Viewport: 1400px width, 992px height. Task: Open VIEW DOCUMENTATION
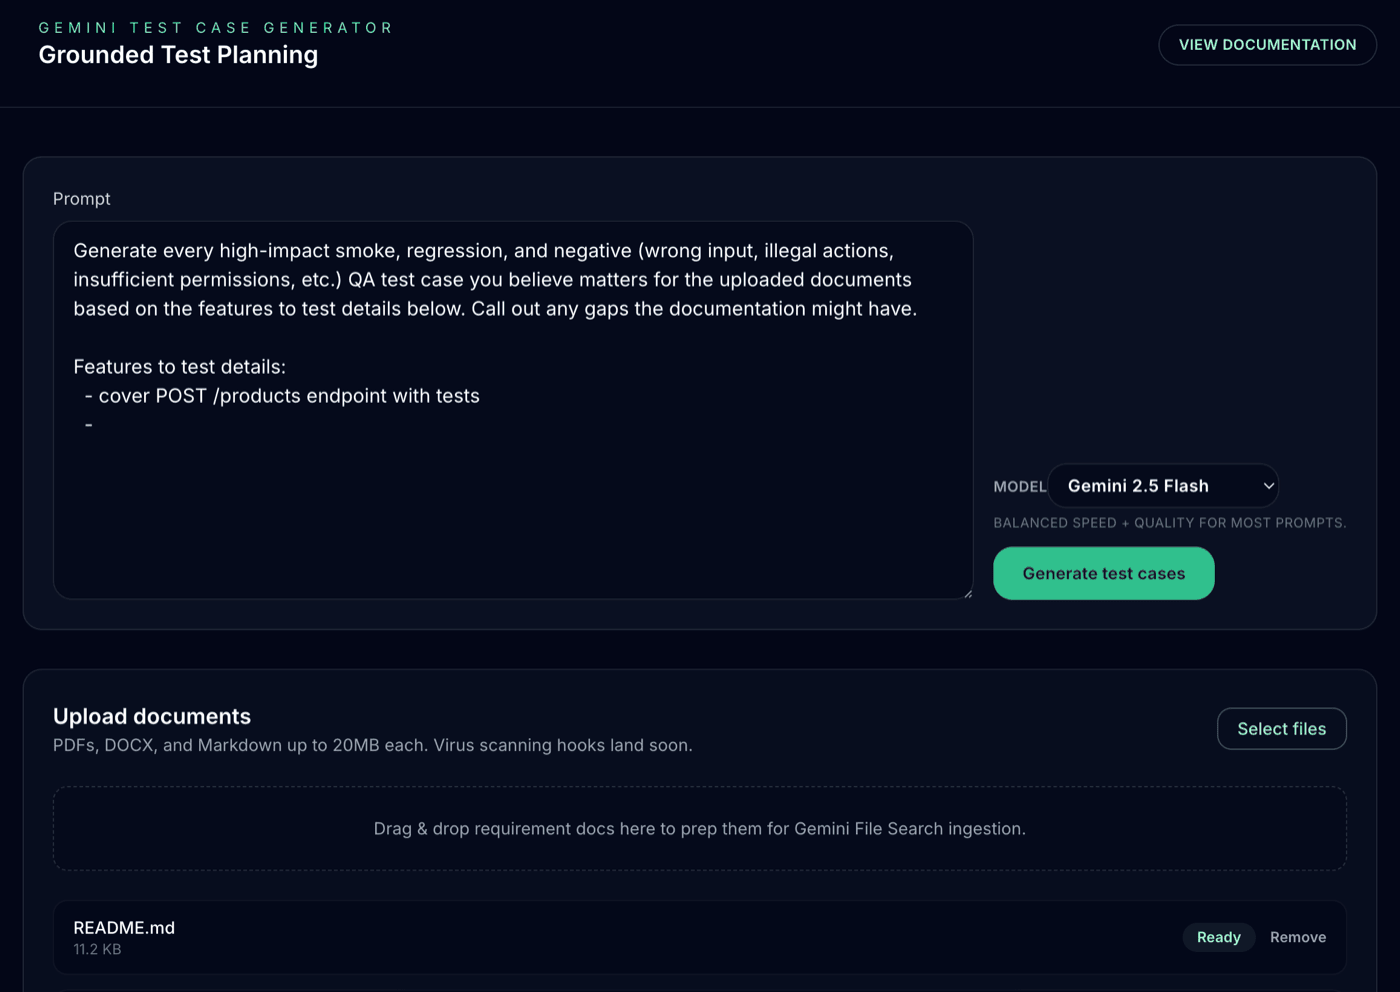[x=1266, y=44]
